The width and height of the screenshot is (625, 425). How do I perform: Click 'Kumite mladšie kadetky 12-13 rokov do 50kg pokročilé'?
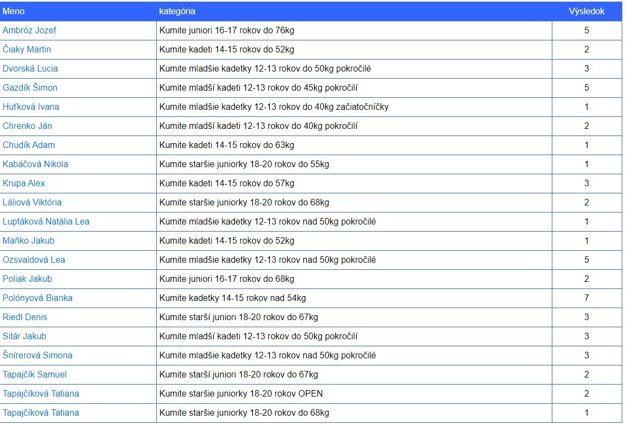click(354, 69)
